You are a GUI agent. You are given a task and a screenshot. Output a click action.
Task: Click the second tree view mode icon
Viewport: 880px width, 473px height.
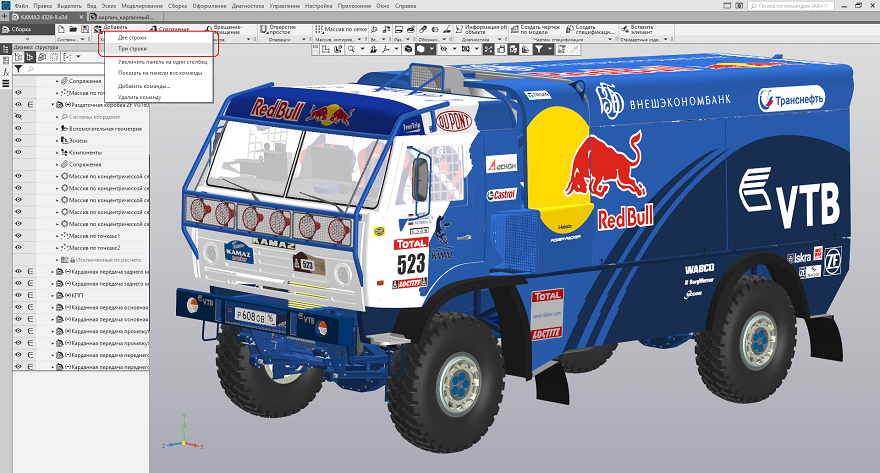tap(30, 57)
